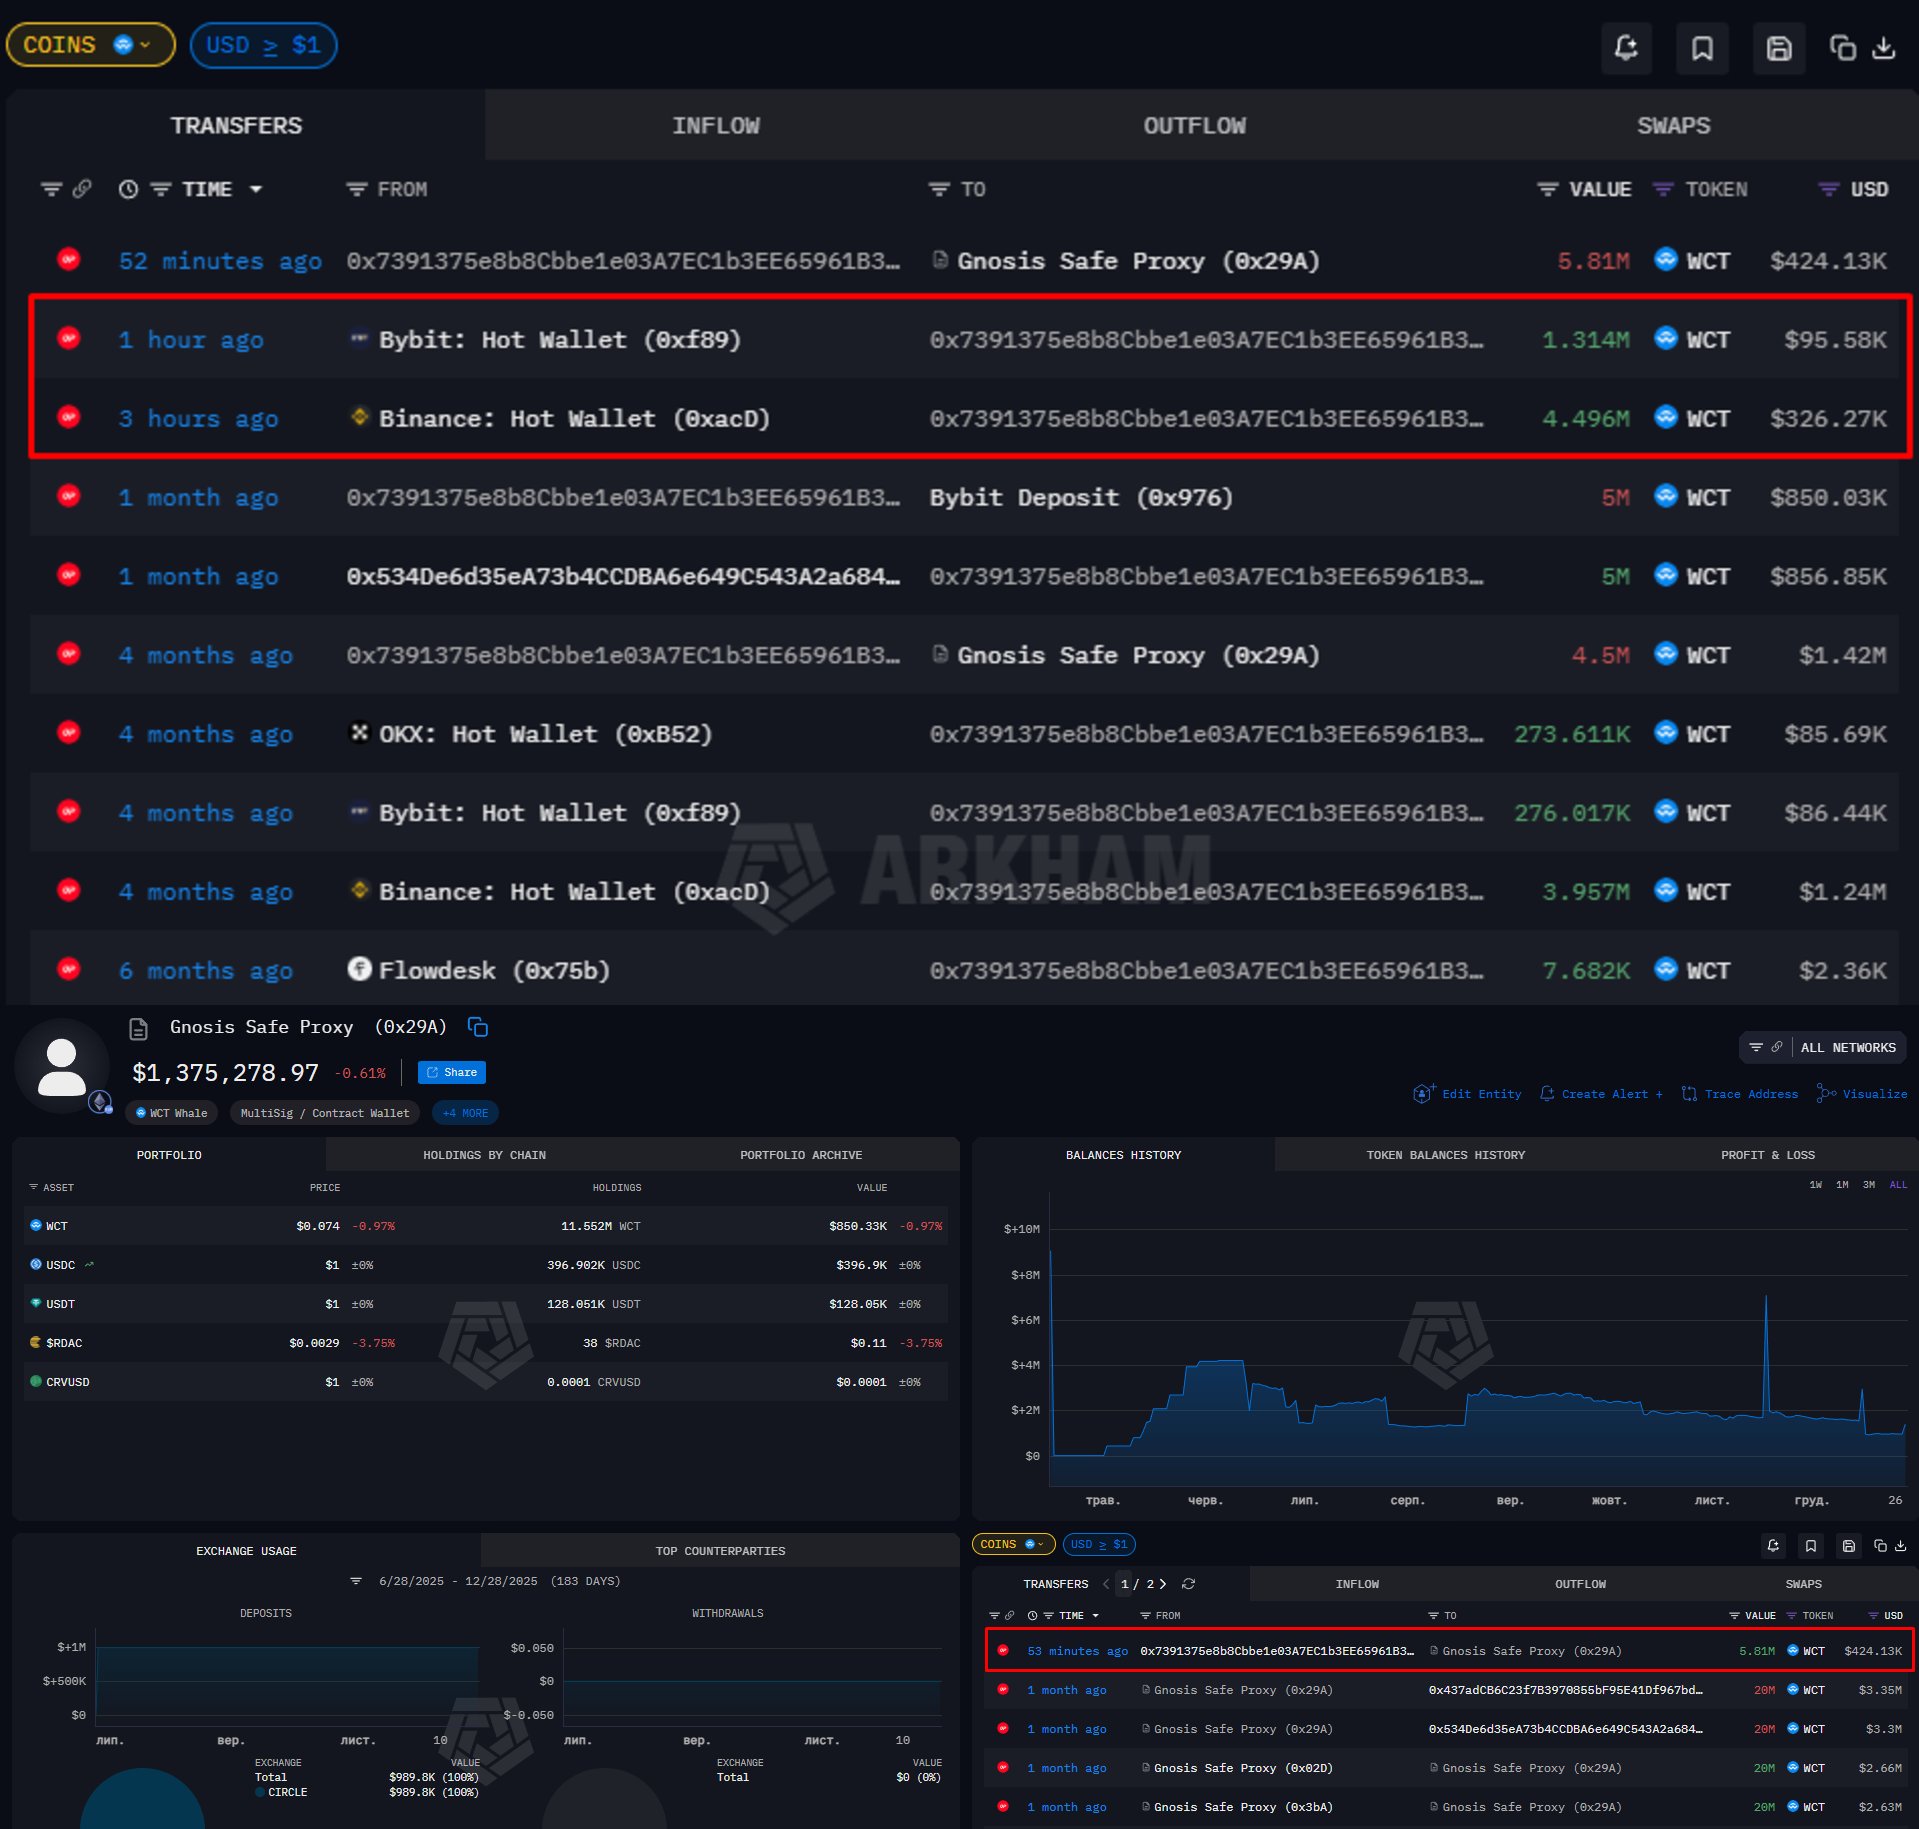Image resolution: width=1919 pixels, height=1829 pixels.
Task: Click the Flowdesk logo in the transfers list
Action: coord(359,969)
